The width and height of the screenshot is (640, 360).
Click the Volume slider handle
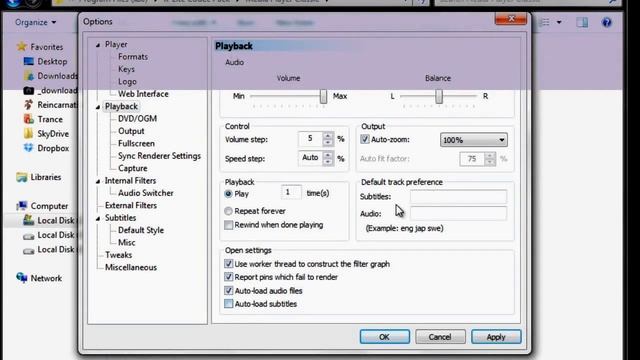[323, 96]
